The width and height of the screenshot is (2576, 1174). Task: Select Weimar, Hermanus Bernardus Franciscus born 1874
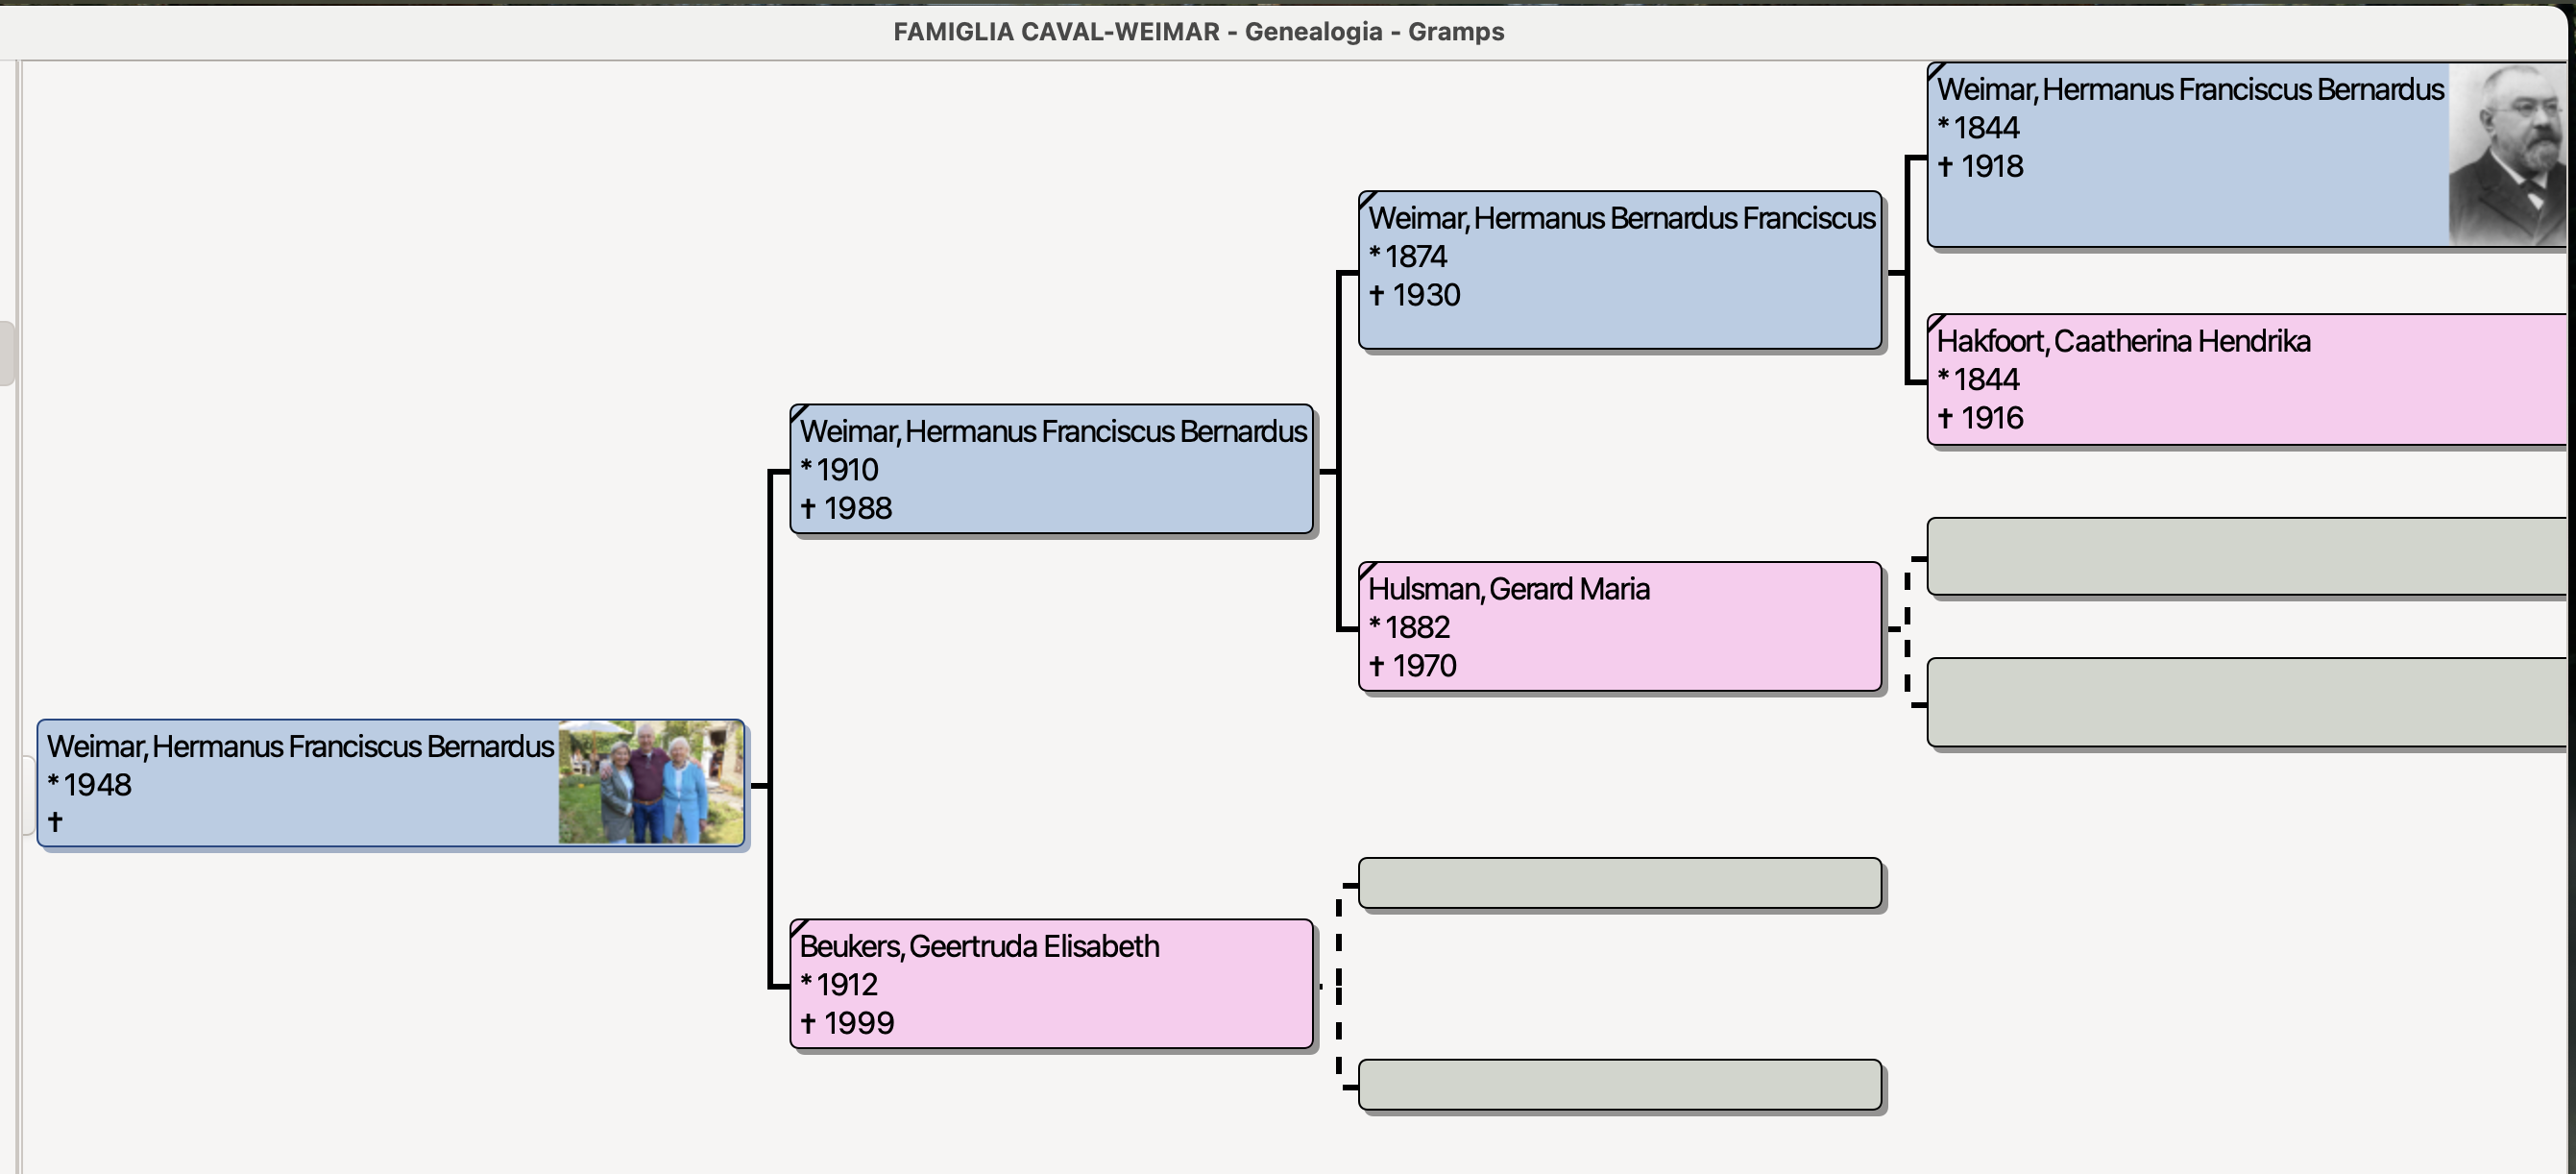point(1620,270)
